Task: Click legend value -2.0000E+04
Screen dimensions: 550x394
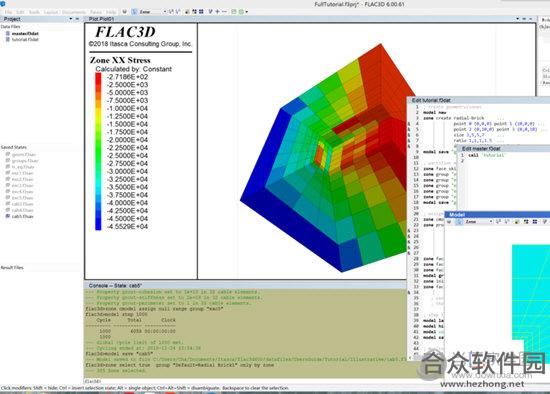Action: [x=127, y=140]
